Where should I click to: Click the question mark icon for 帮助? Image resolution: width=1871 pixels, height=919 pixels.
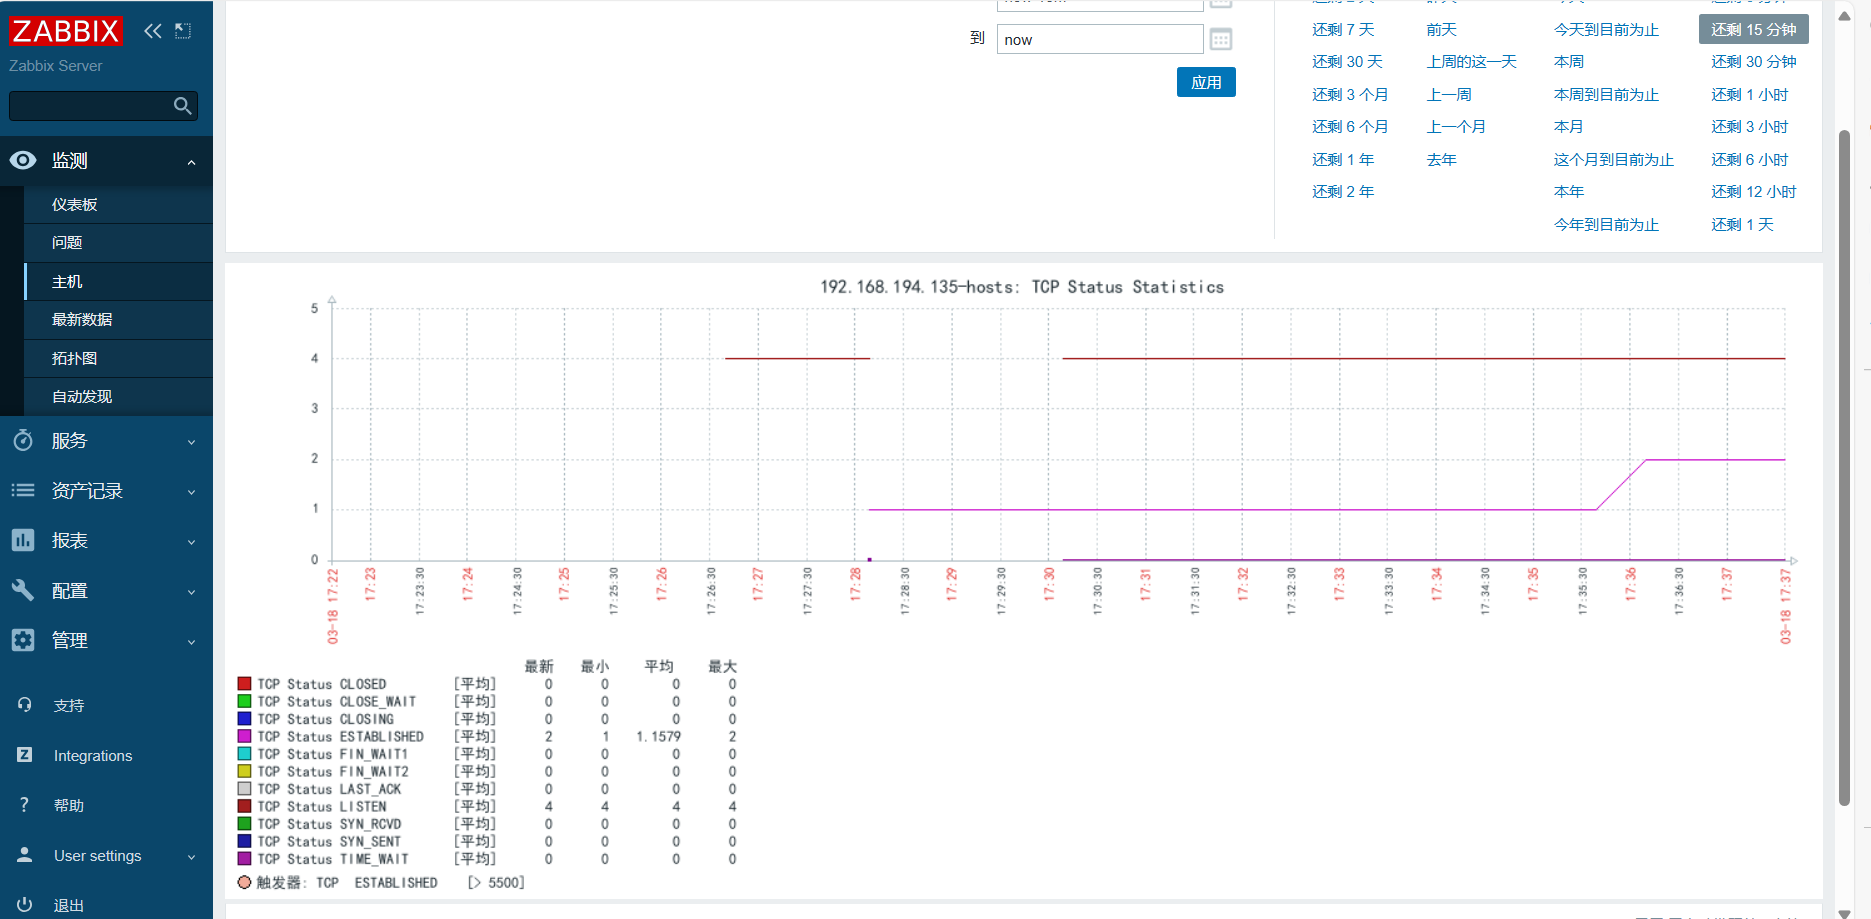(x=25, y=805)
